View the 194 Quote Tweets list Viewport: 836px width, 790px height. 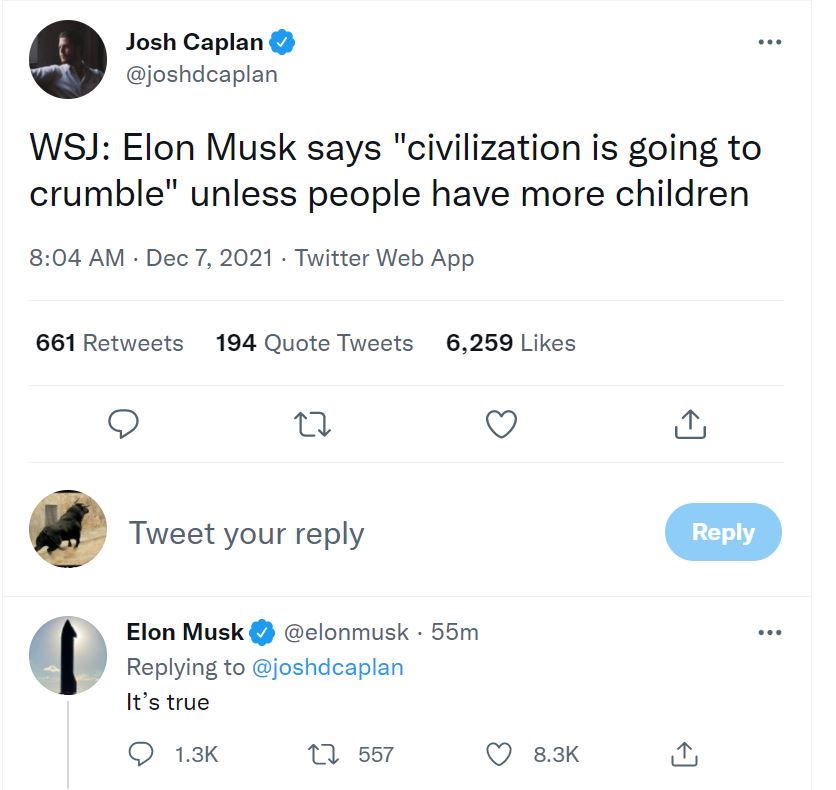(x=314, y=343)
